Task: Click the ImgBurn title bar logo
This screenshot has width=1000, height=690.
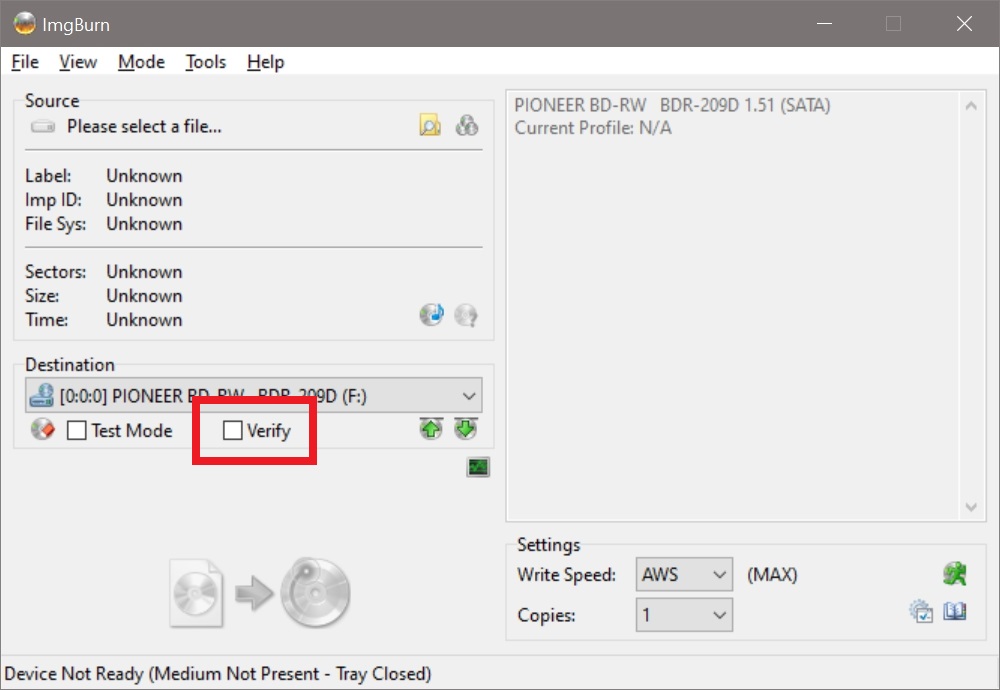Action: (25, 24)
